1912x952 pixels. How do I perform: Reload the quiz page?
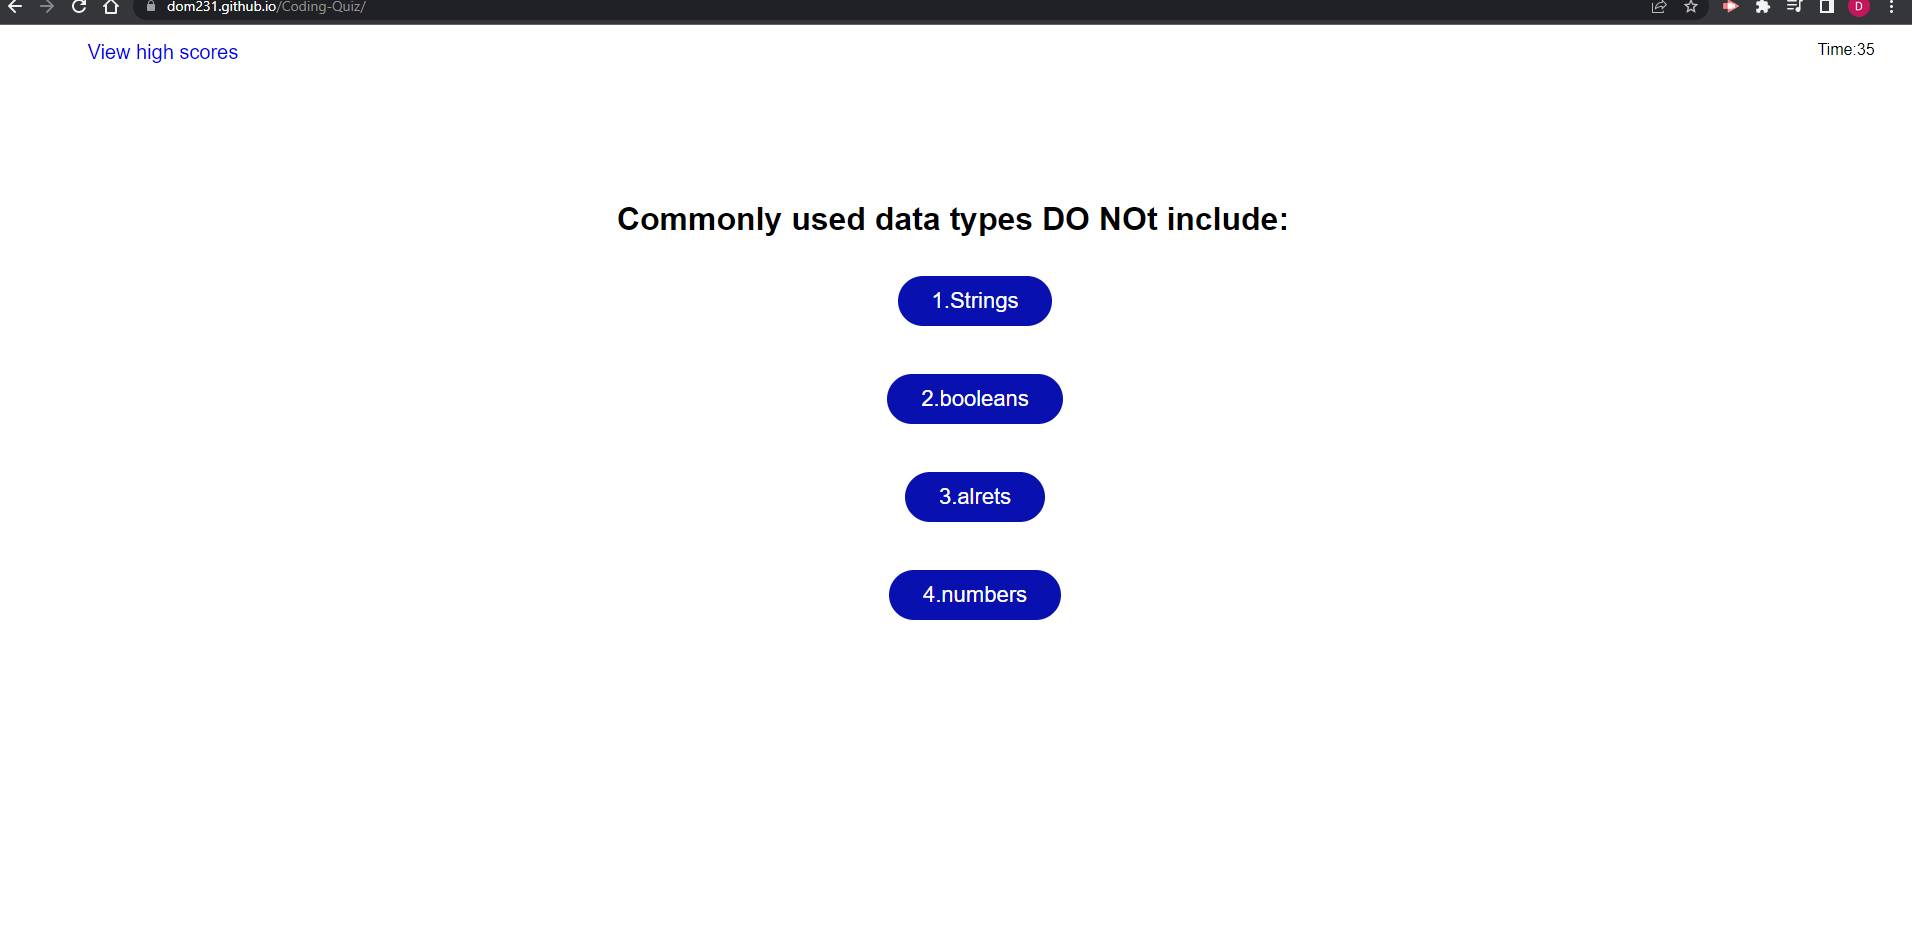tap(79, 8)
